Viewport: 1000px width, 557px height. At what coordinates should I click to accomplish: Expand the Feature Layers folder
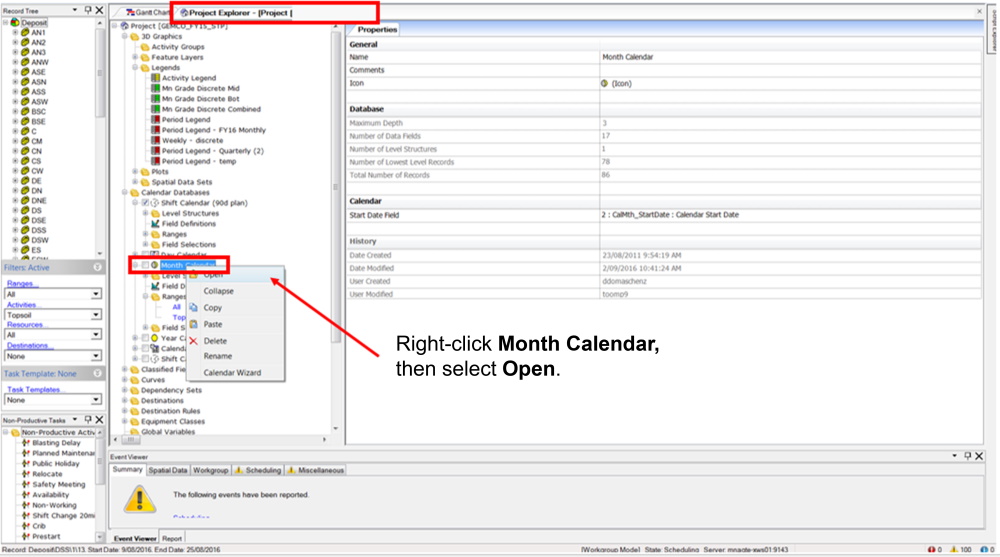click(x=135, y=57)
